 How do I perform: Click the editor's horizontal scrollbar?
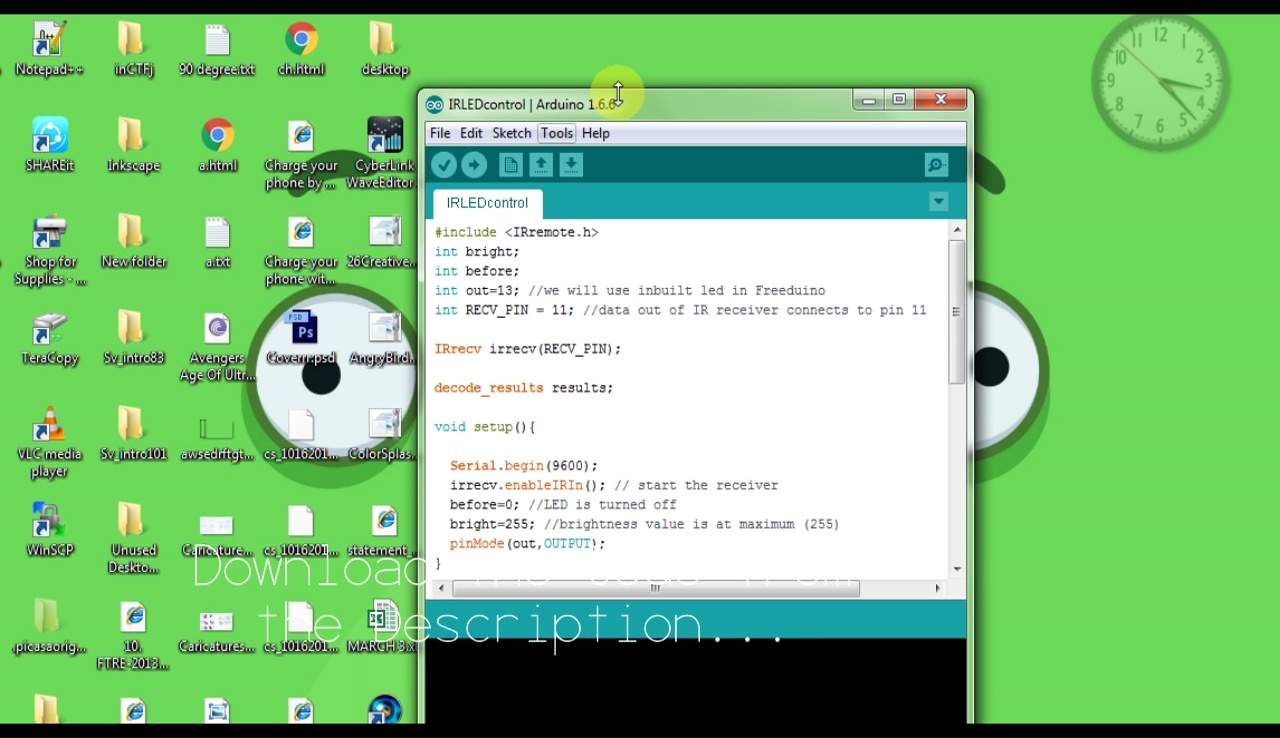[654, 588]
